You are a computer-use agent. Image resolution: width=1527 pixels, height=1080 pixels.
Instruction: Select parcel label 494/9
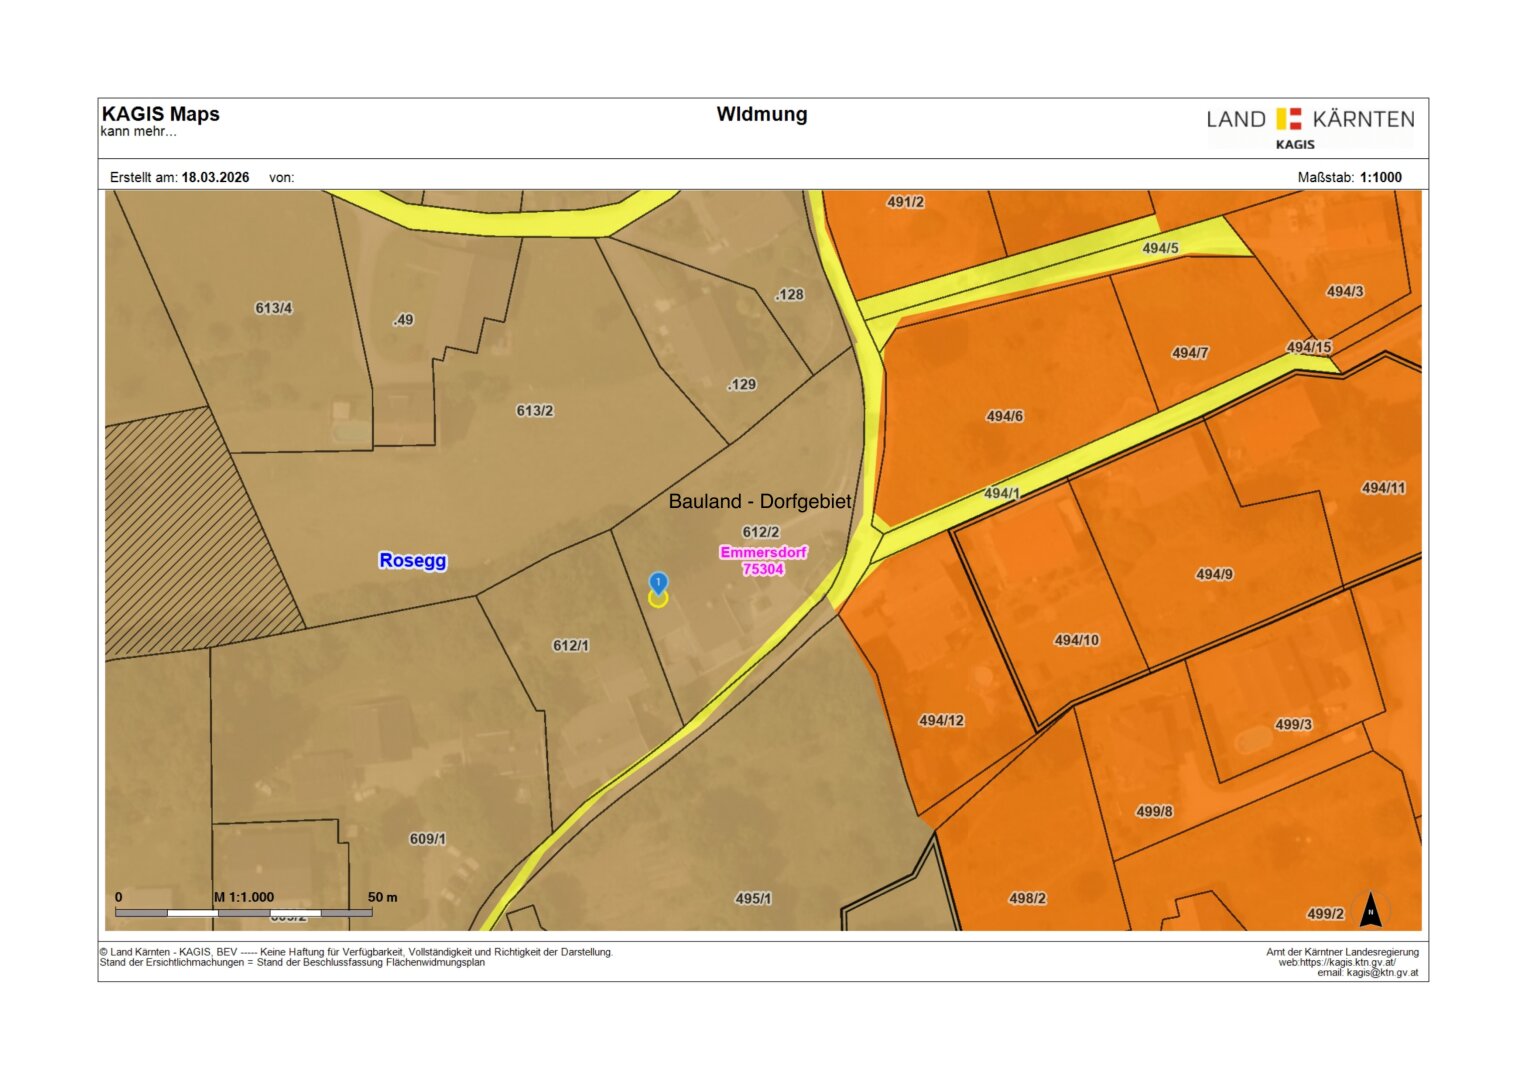[x=1214, y=574]
